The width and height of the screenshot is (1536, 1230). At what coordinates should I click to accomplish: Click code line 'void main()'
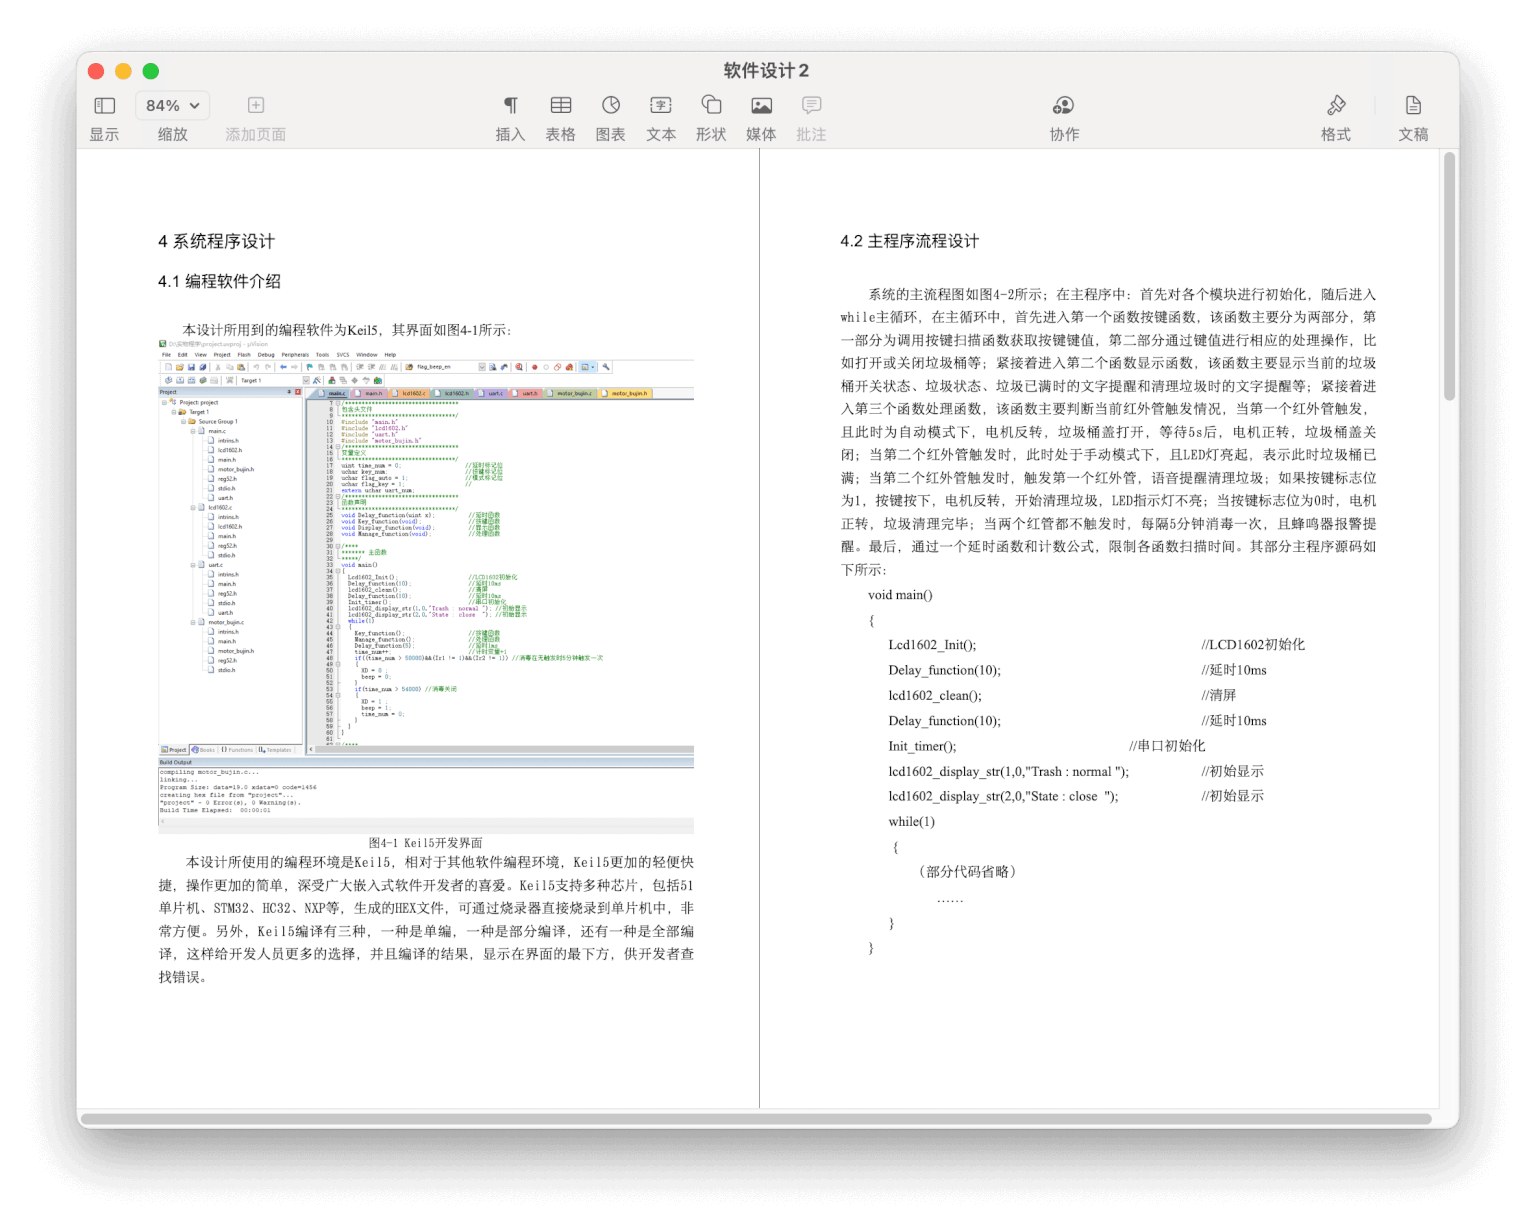(900, 595)
